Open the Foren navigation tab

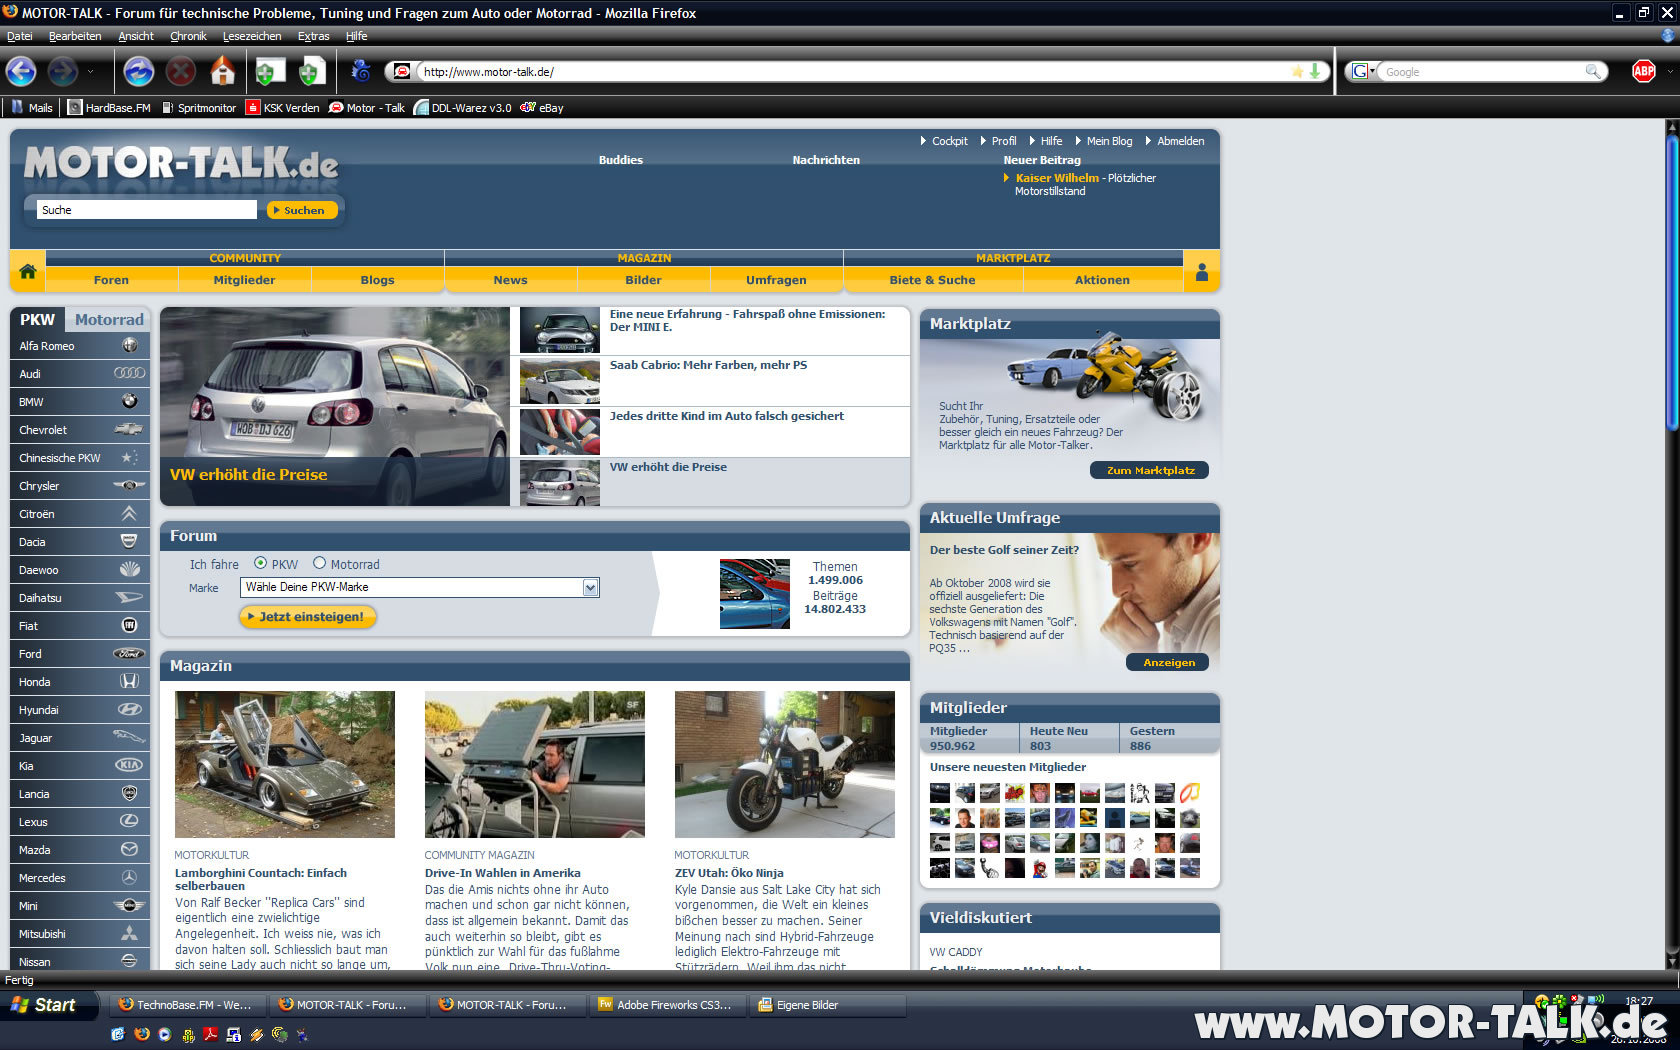click(x=111, y=280)
